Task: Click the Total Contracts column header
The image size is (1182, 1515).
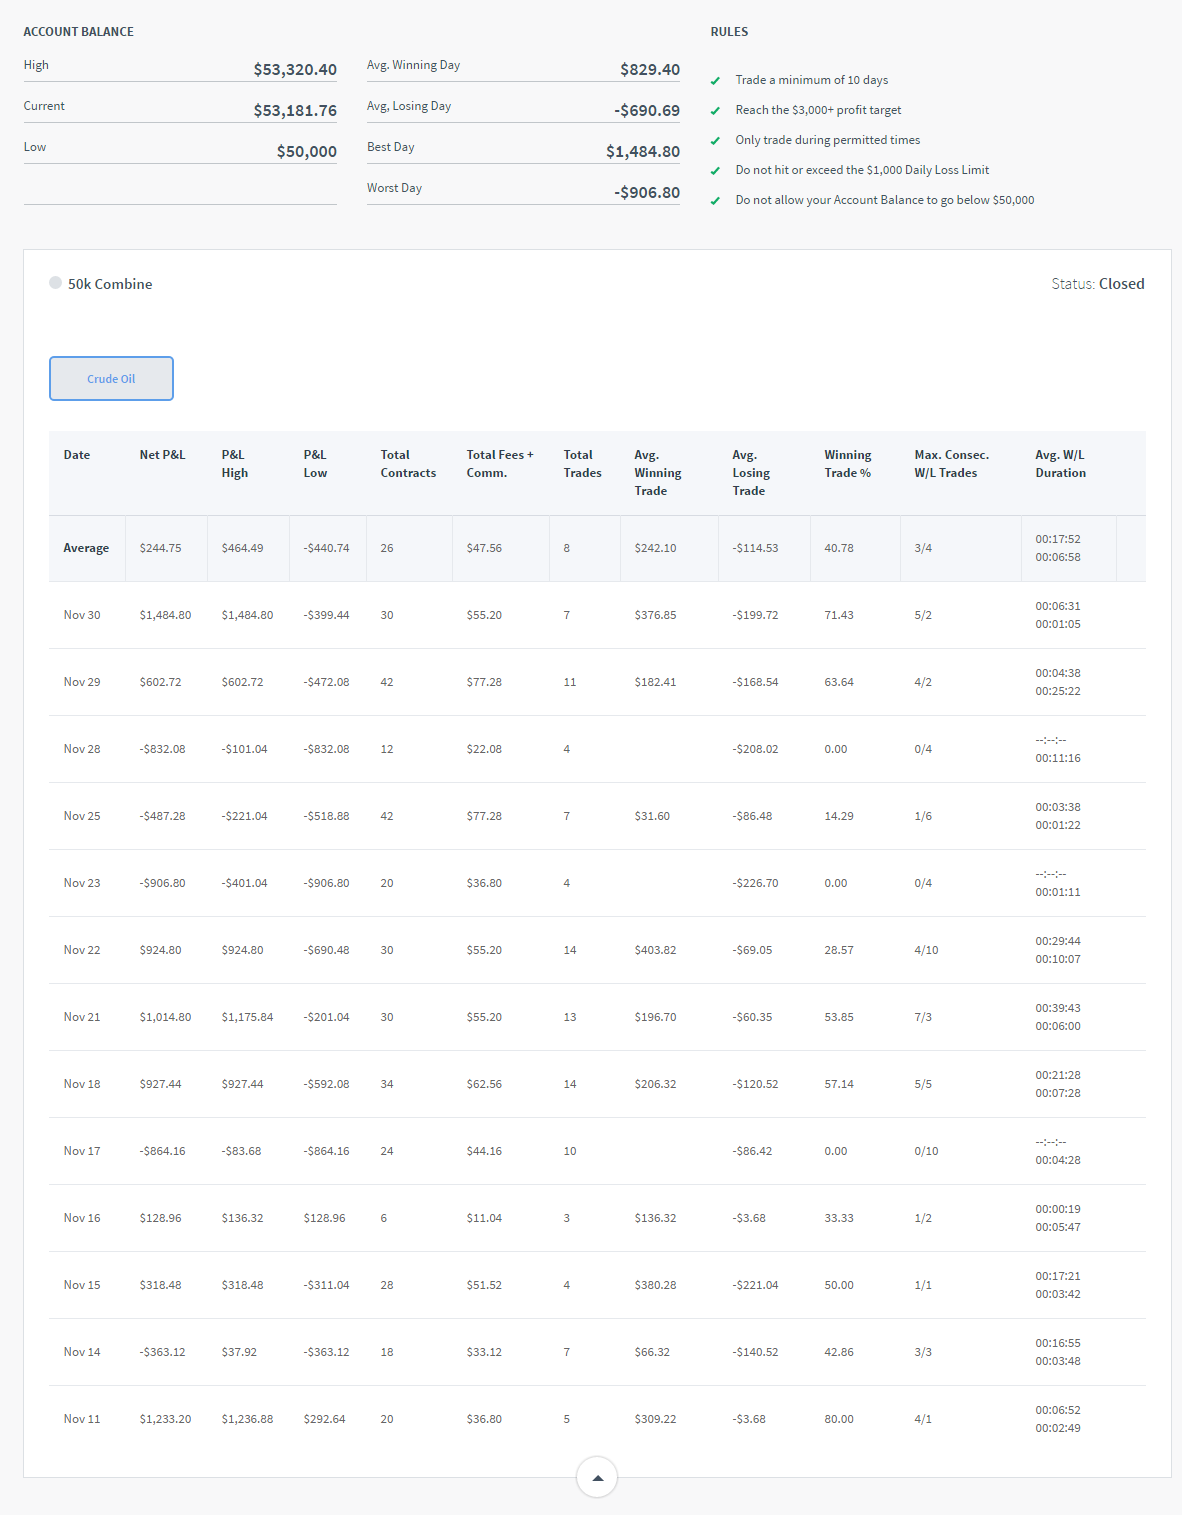Action: point(408,464)
